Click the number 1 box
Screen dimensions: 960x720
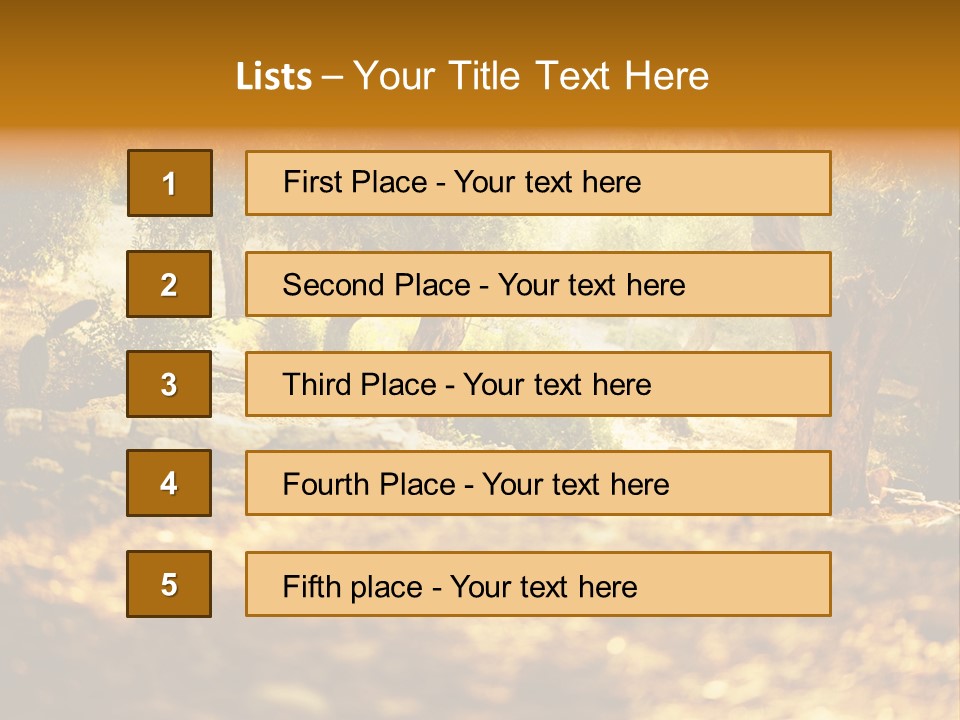pyautogui.click(x=170, y=183)
